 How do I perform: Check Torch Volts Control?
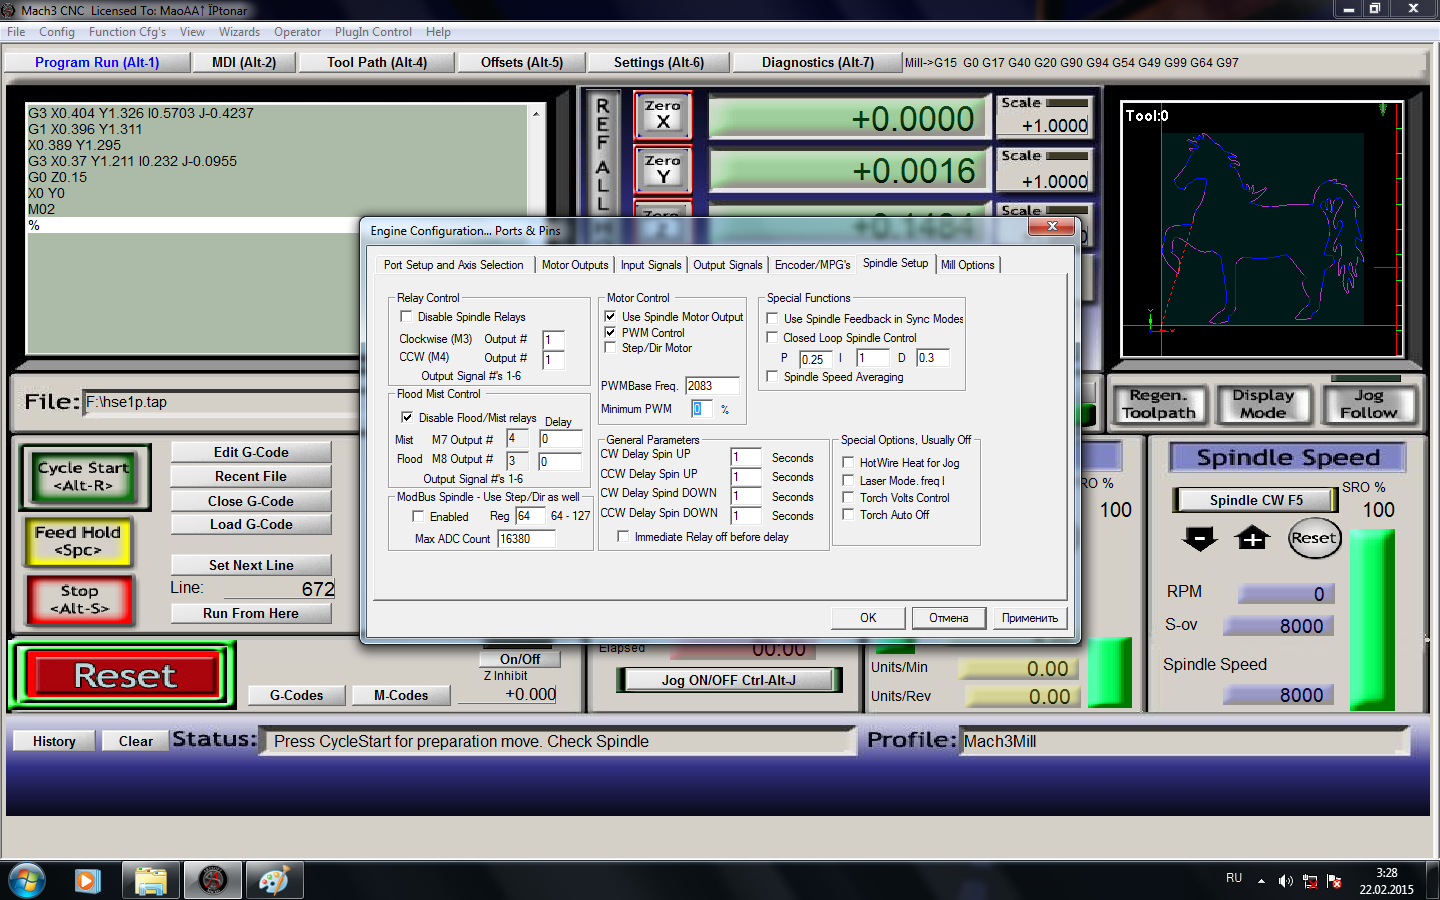[x=848, y=497]
